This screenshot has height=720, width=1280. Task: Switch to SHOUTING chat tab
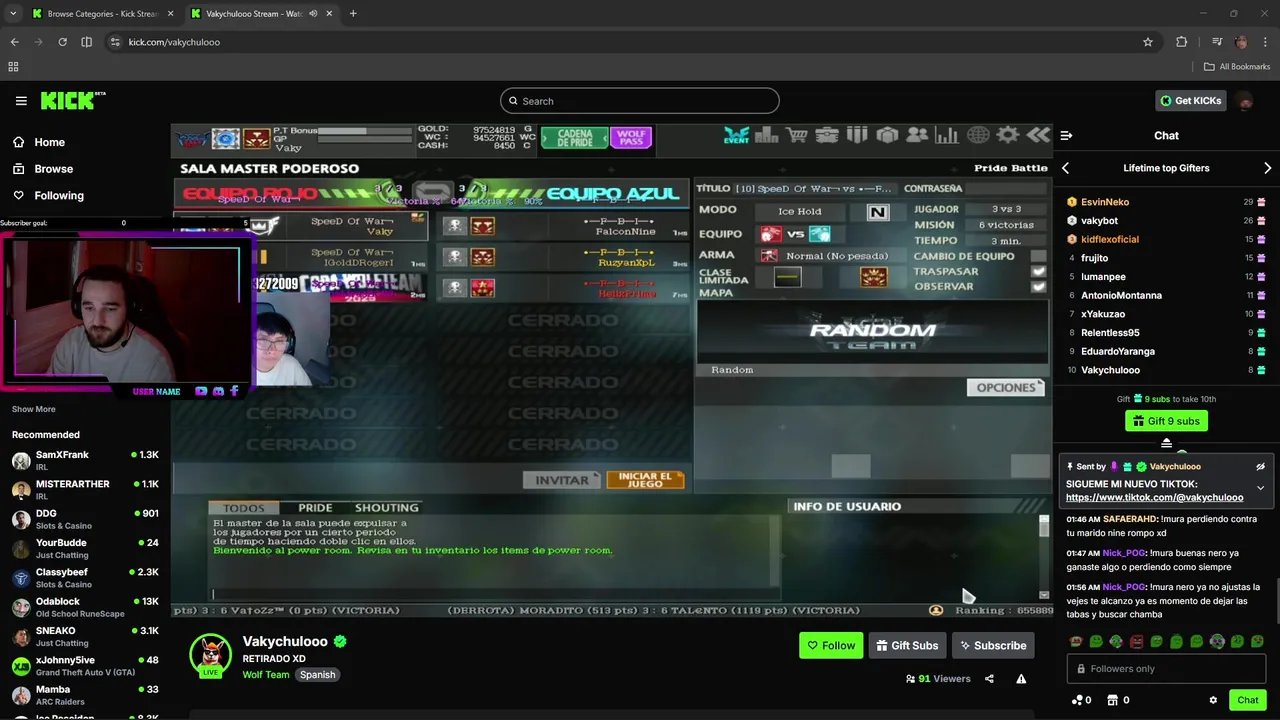pos(386,508)
